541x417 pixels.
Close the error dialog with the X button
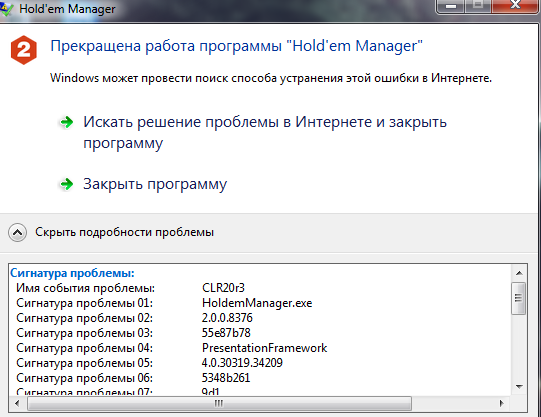[x=516, y=5]
